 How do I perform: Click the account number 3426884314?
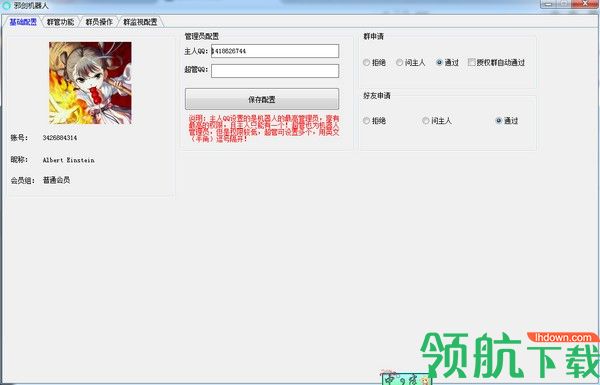pos(60,138)
